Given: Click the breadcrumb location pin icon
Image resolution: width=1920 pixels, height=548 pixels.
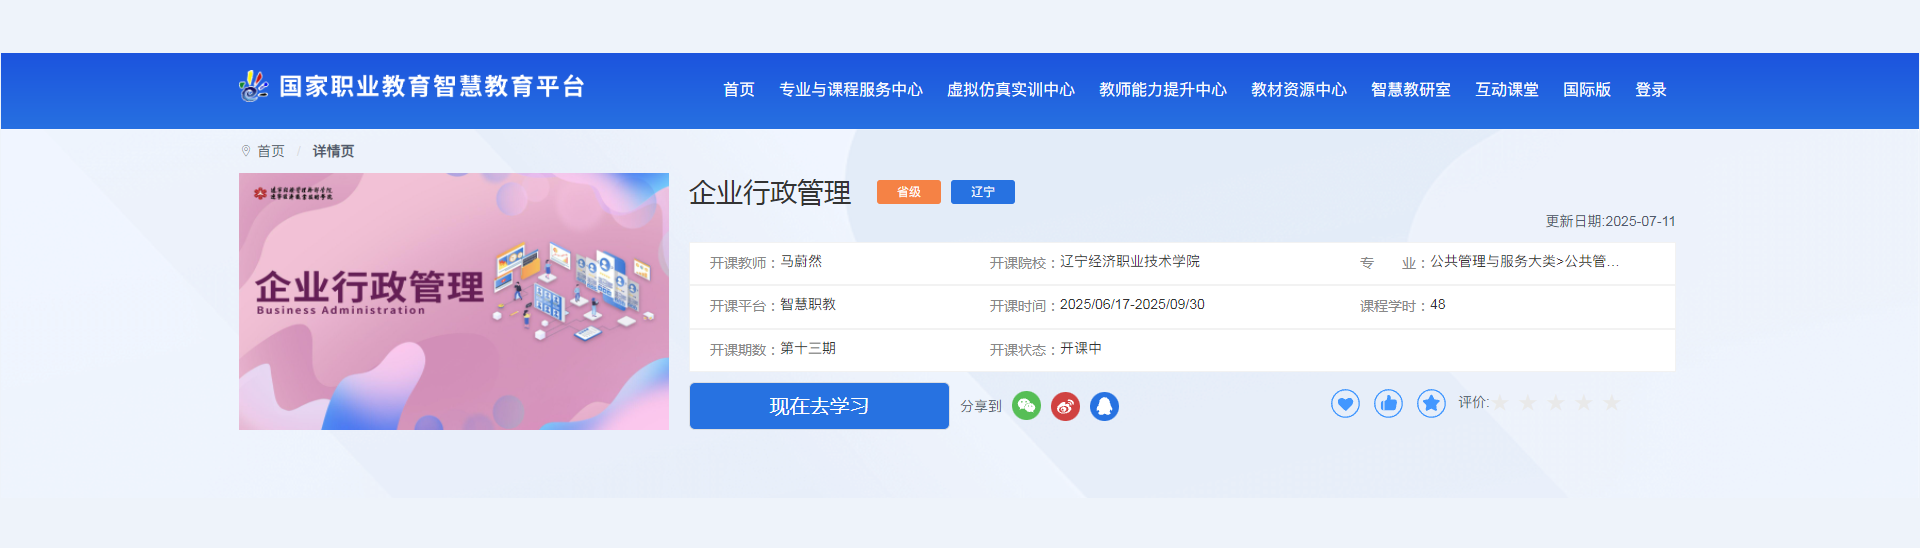Looking at the screenshot, I should coord(246,151).
